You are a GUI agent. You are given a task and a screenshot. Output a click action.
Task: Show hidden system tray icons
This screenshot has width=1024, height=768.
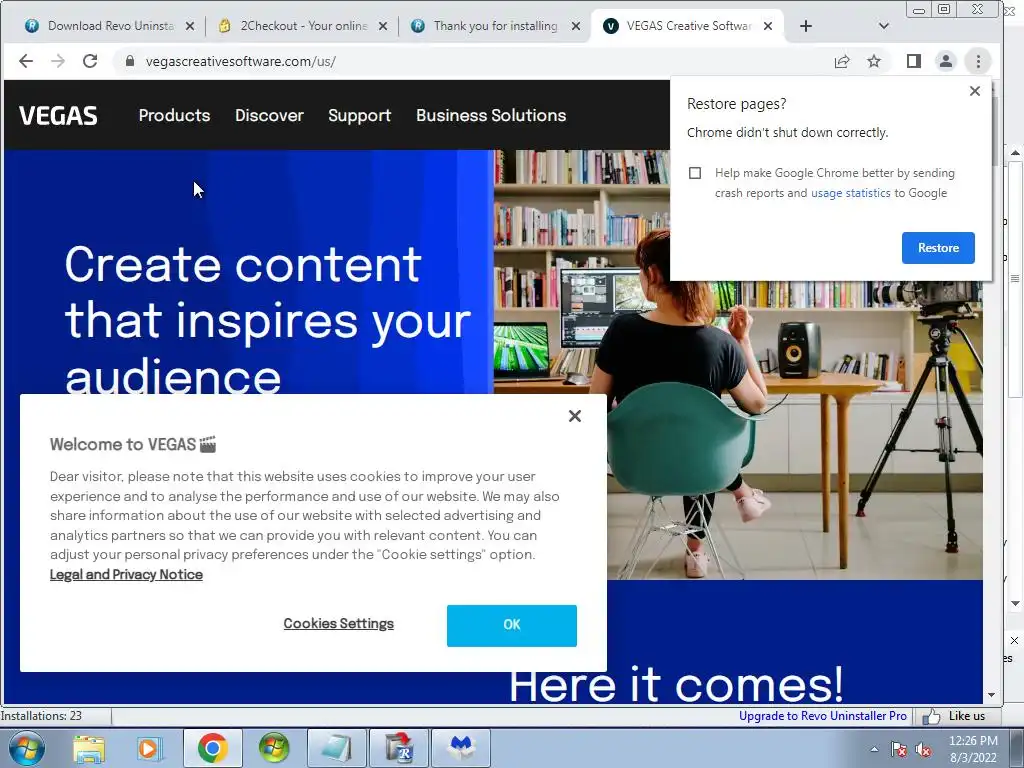coord(874,749)
